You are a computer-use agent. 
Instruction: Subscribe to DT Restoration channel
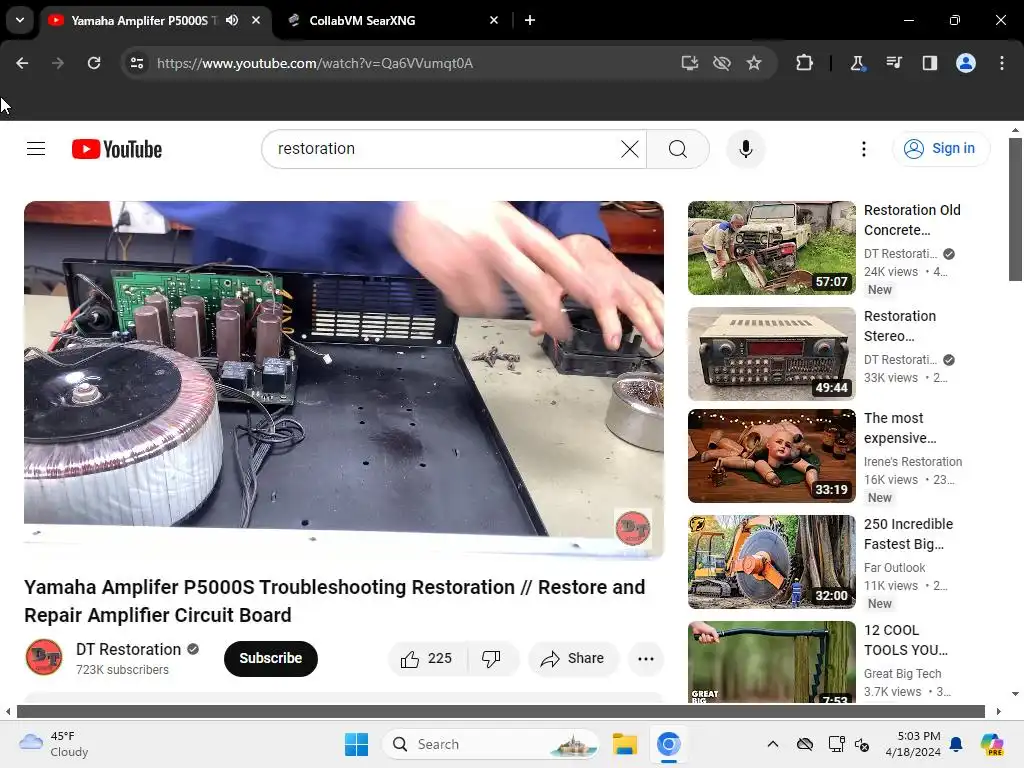(x=270, y=658)
